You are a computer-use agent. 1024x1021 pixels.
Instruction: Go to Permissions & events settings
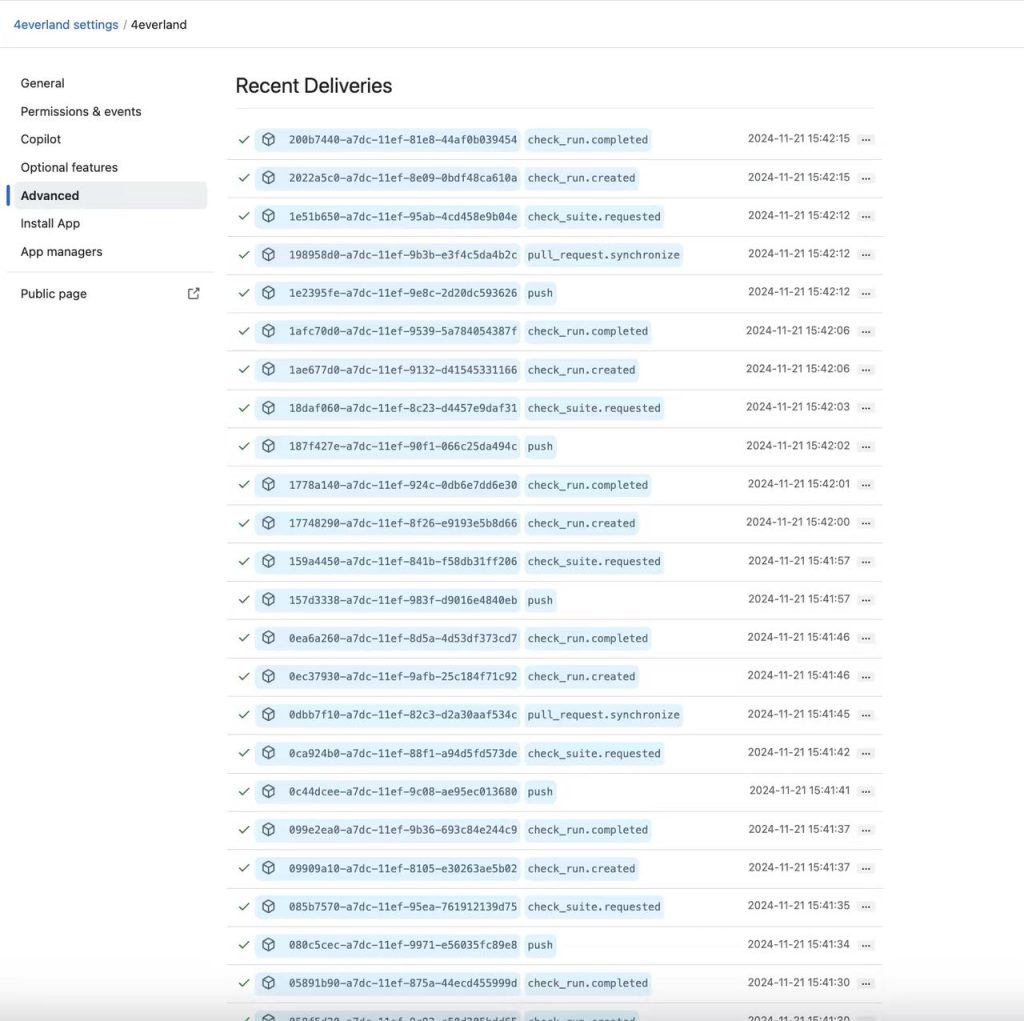tap(81, 111)
